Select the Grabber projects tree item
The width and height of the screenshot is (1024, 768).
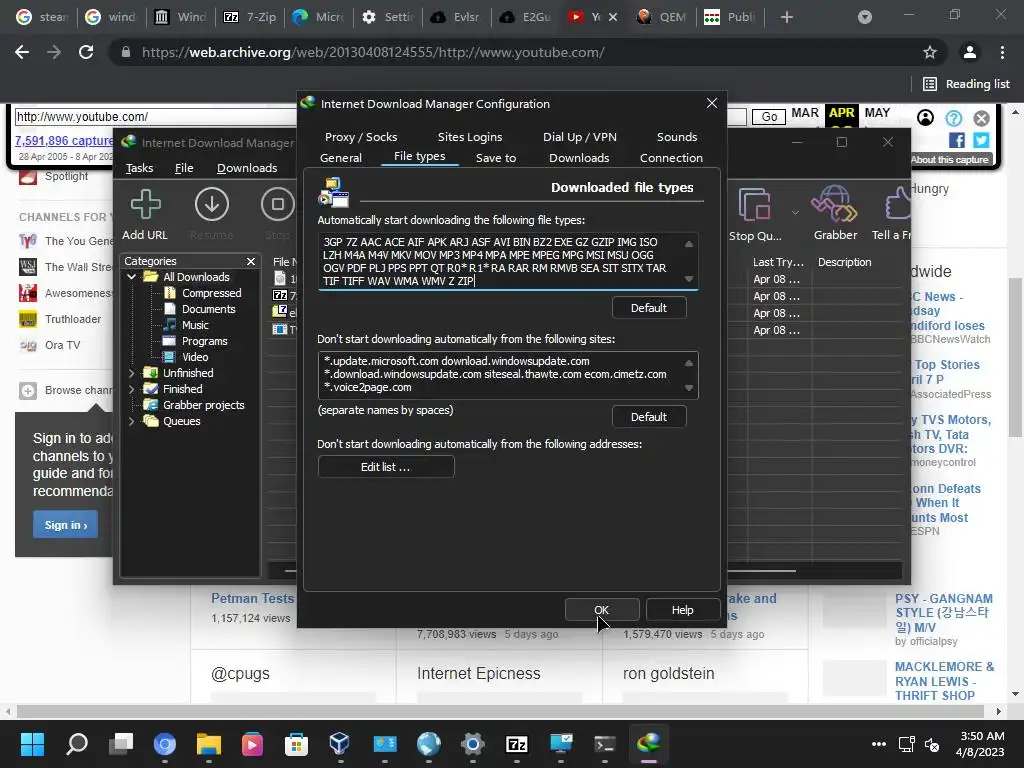point(203,405)
